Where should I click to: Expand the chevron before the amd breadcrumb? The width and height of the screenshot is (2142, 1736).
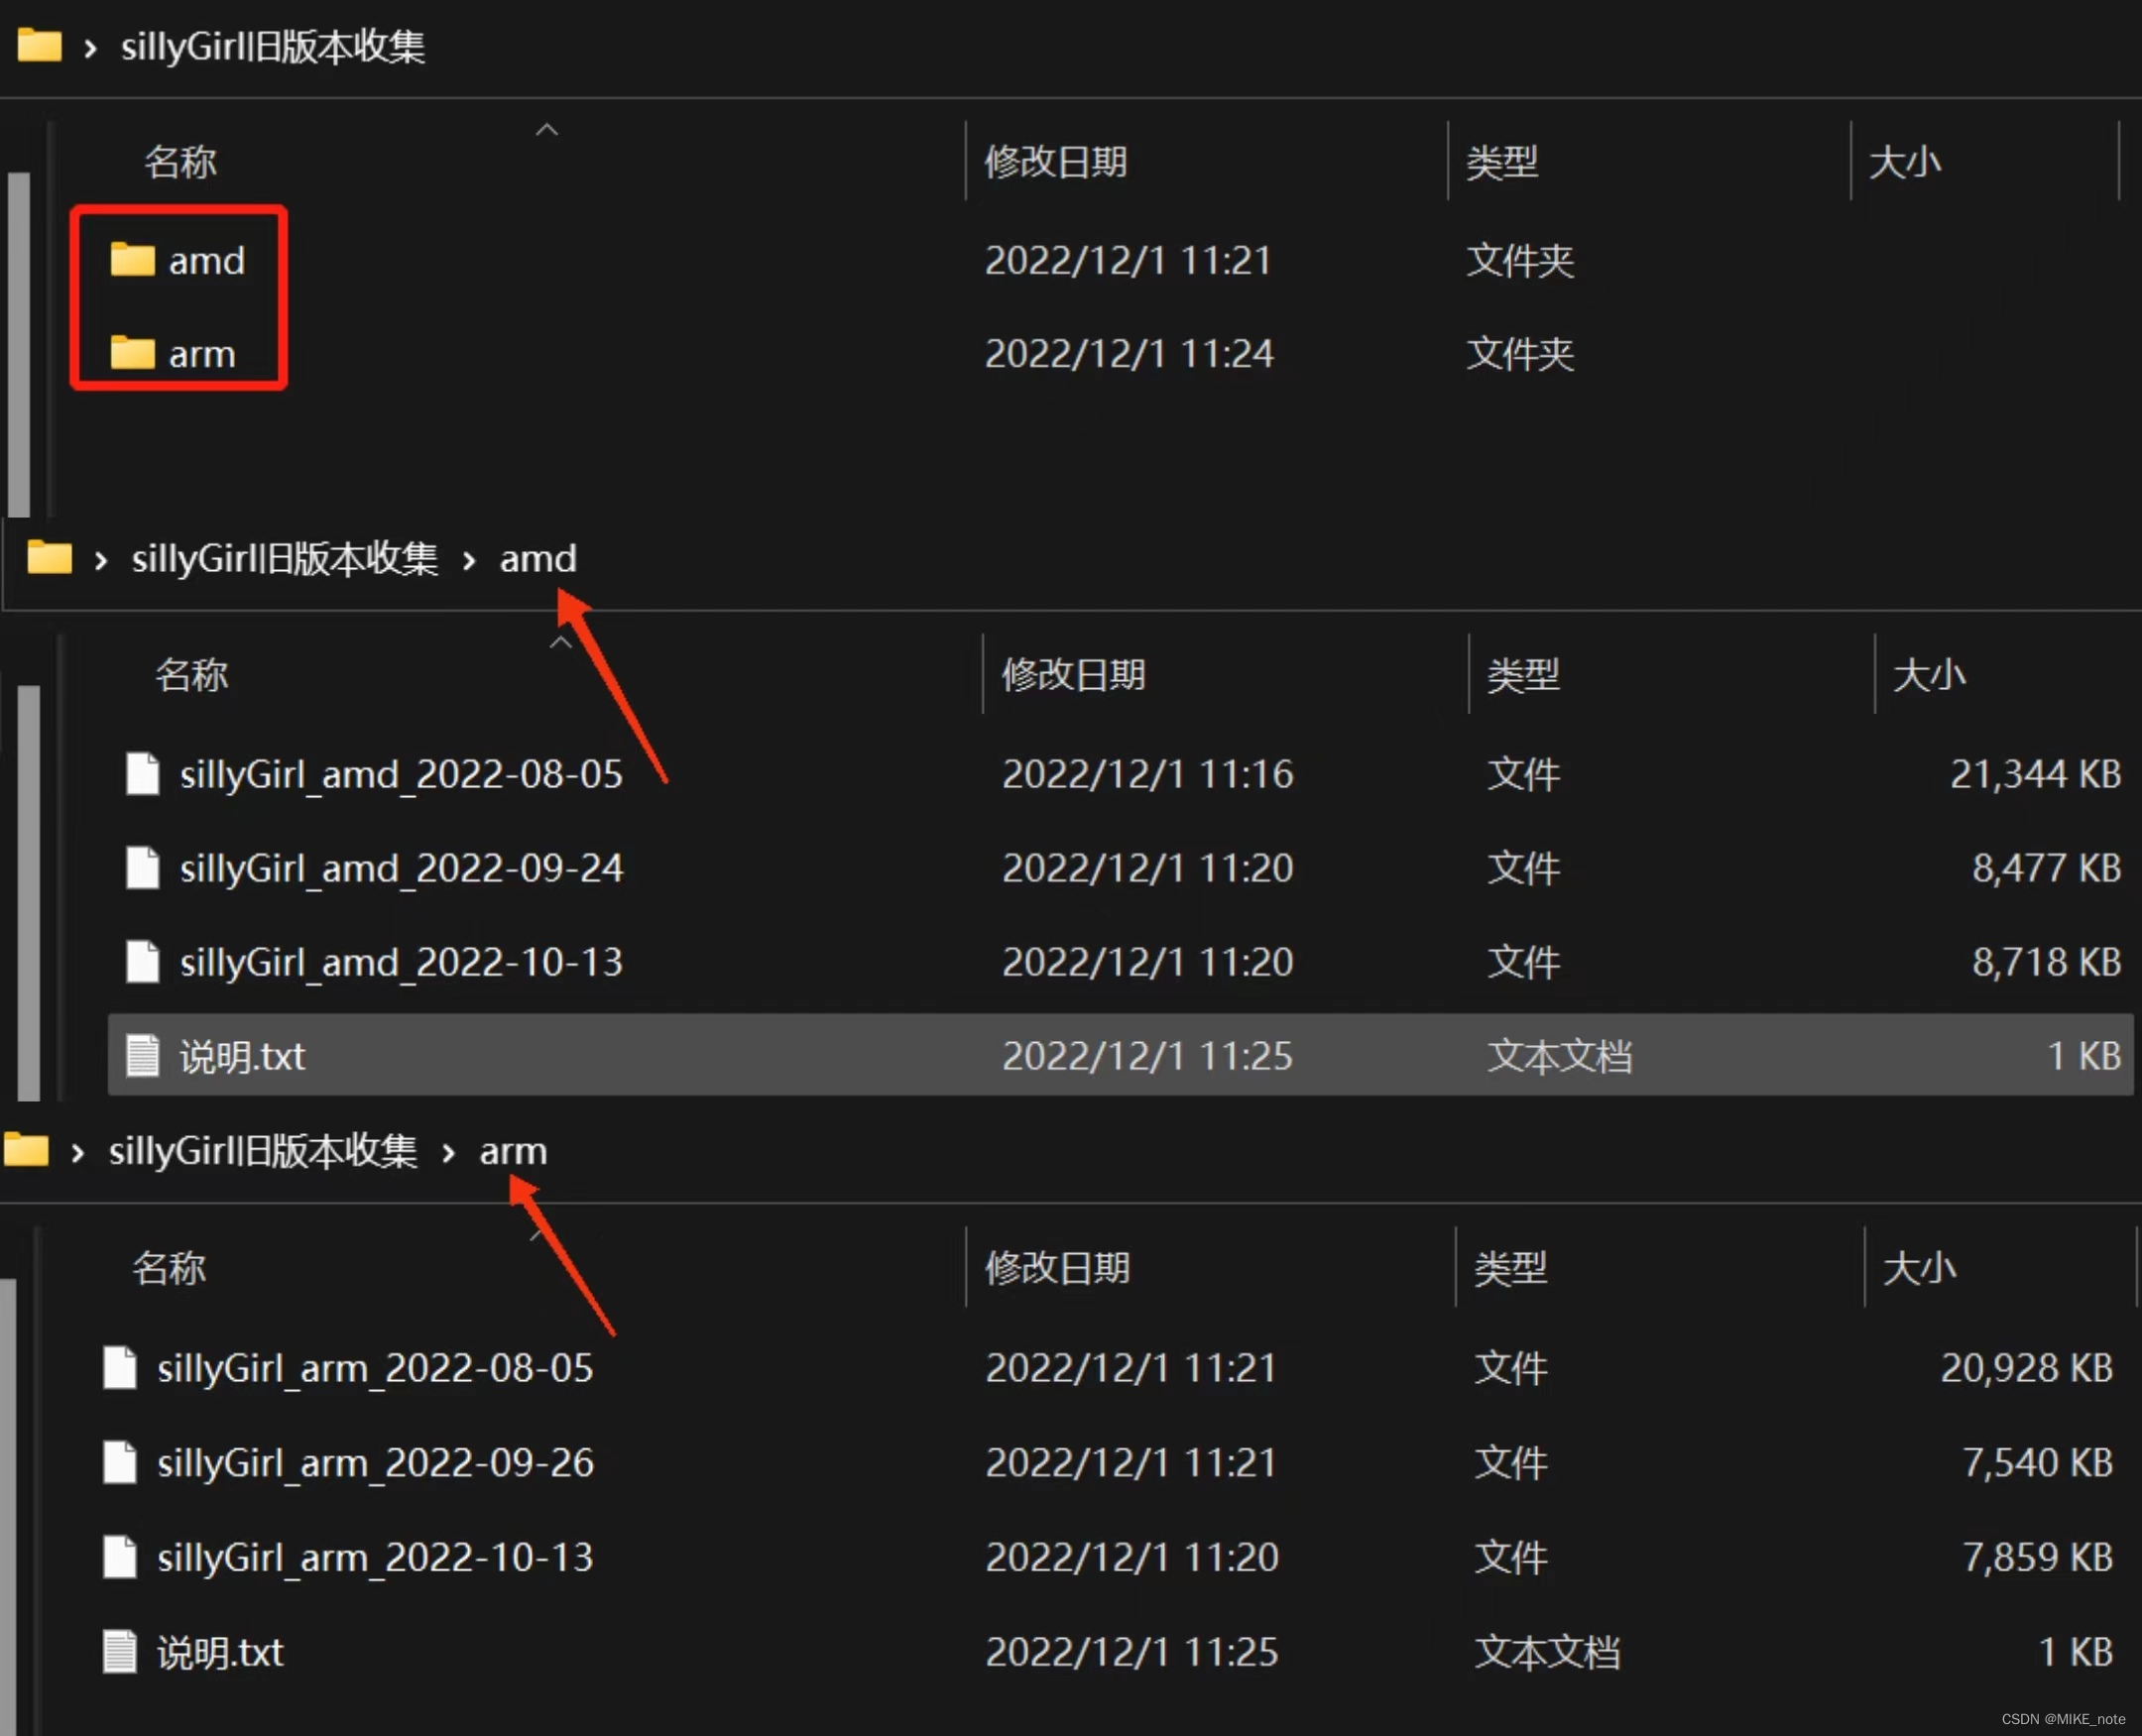click(468, 560)
